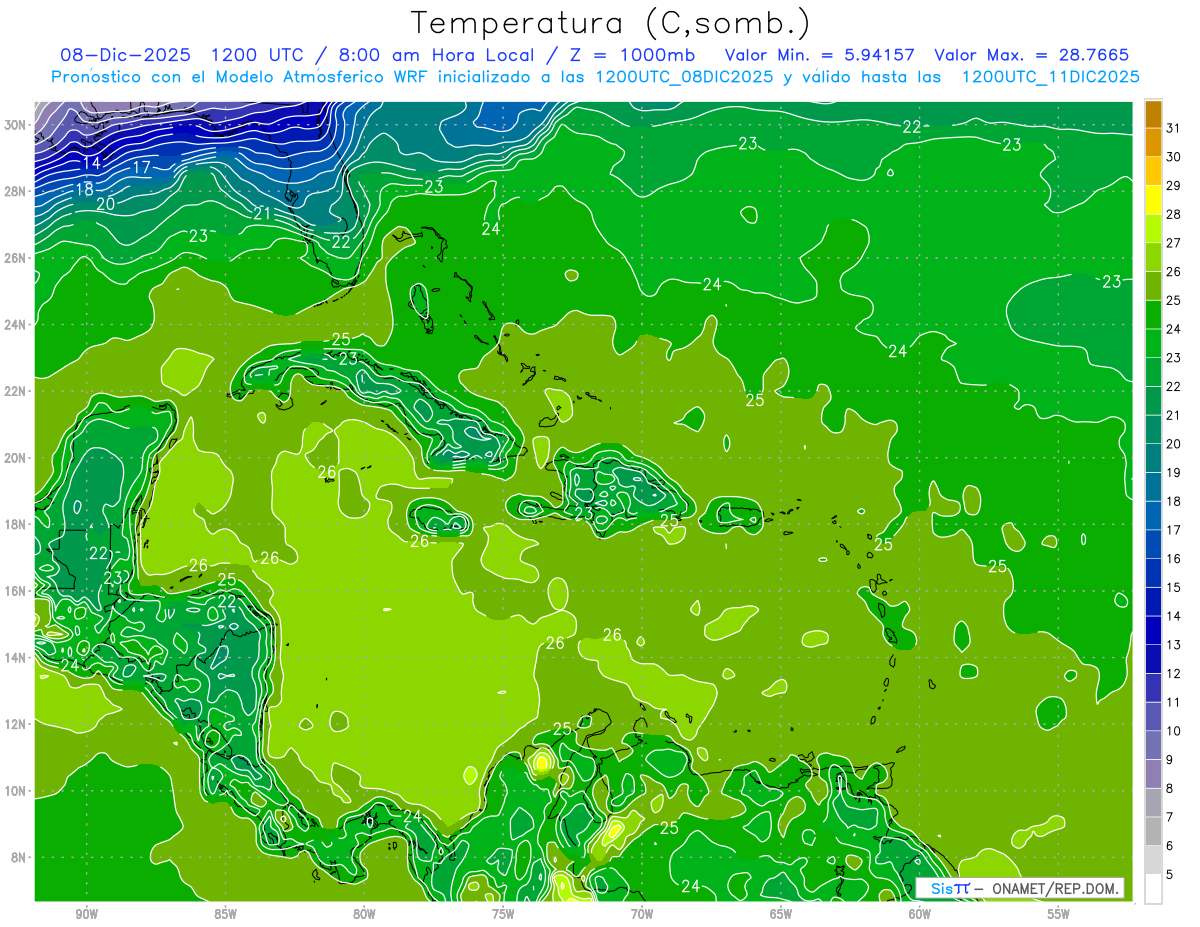Screen dimensions: 1200x927
Task: Pick the yellow legend swatch between 28 and 29
Action: click(x=1153, y=200)
